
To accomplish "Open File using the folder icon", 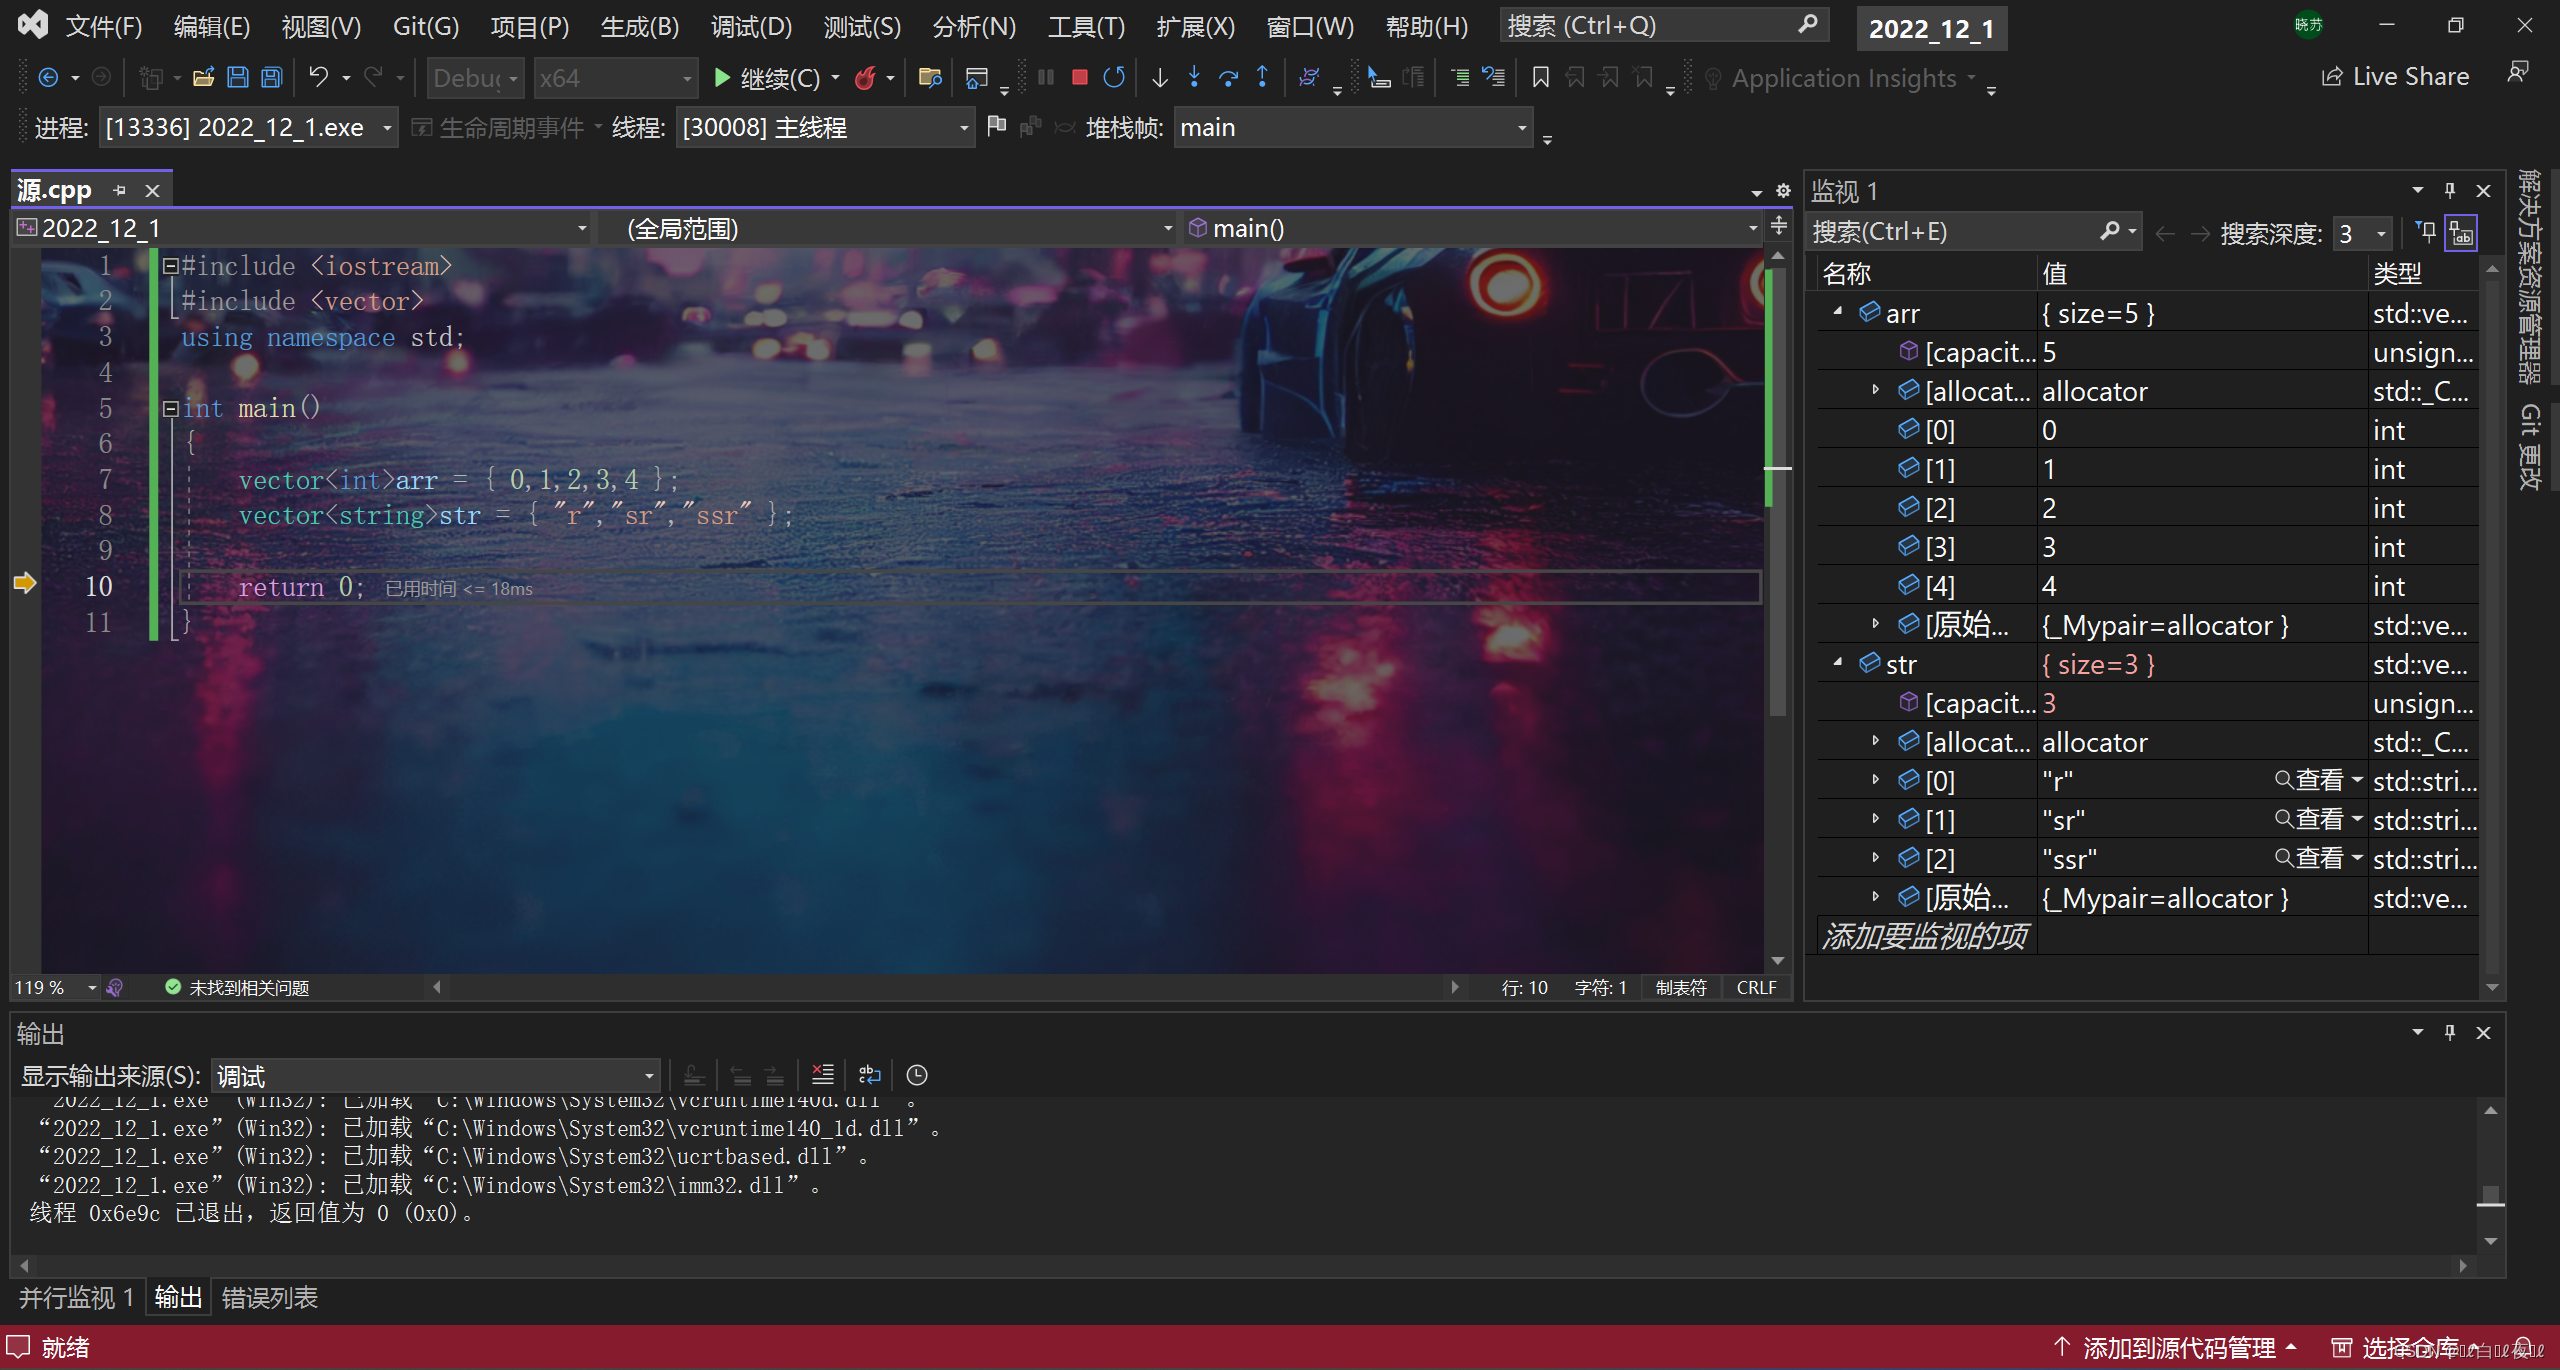I will [203, 77].
